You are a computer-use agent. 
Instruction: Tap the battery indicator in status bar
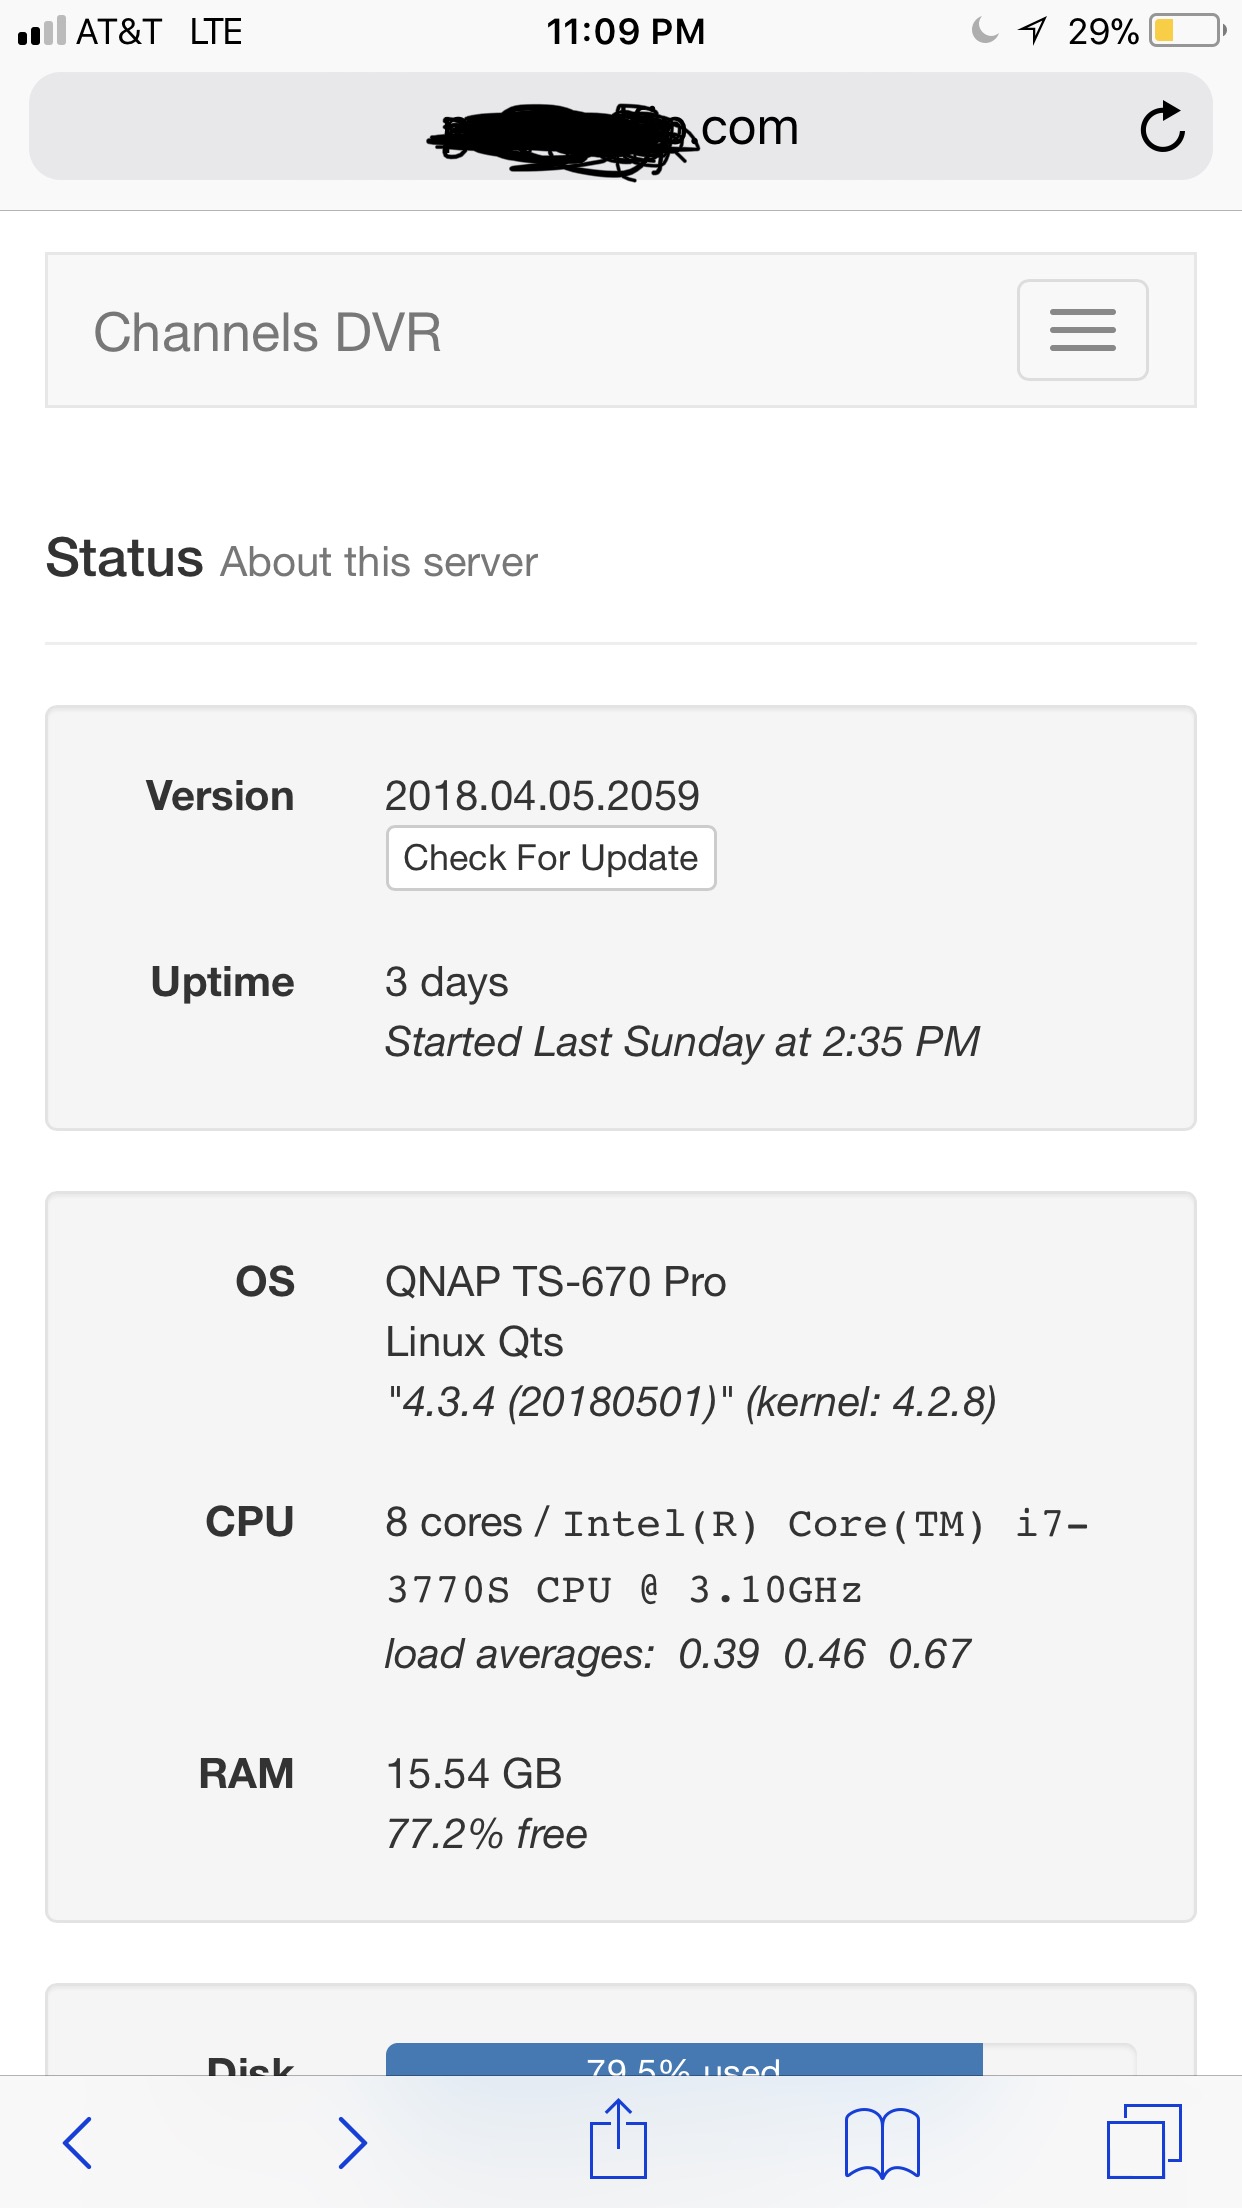point(1187,31)
